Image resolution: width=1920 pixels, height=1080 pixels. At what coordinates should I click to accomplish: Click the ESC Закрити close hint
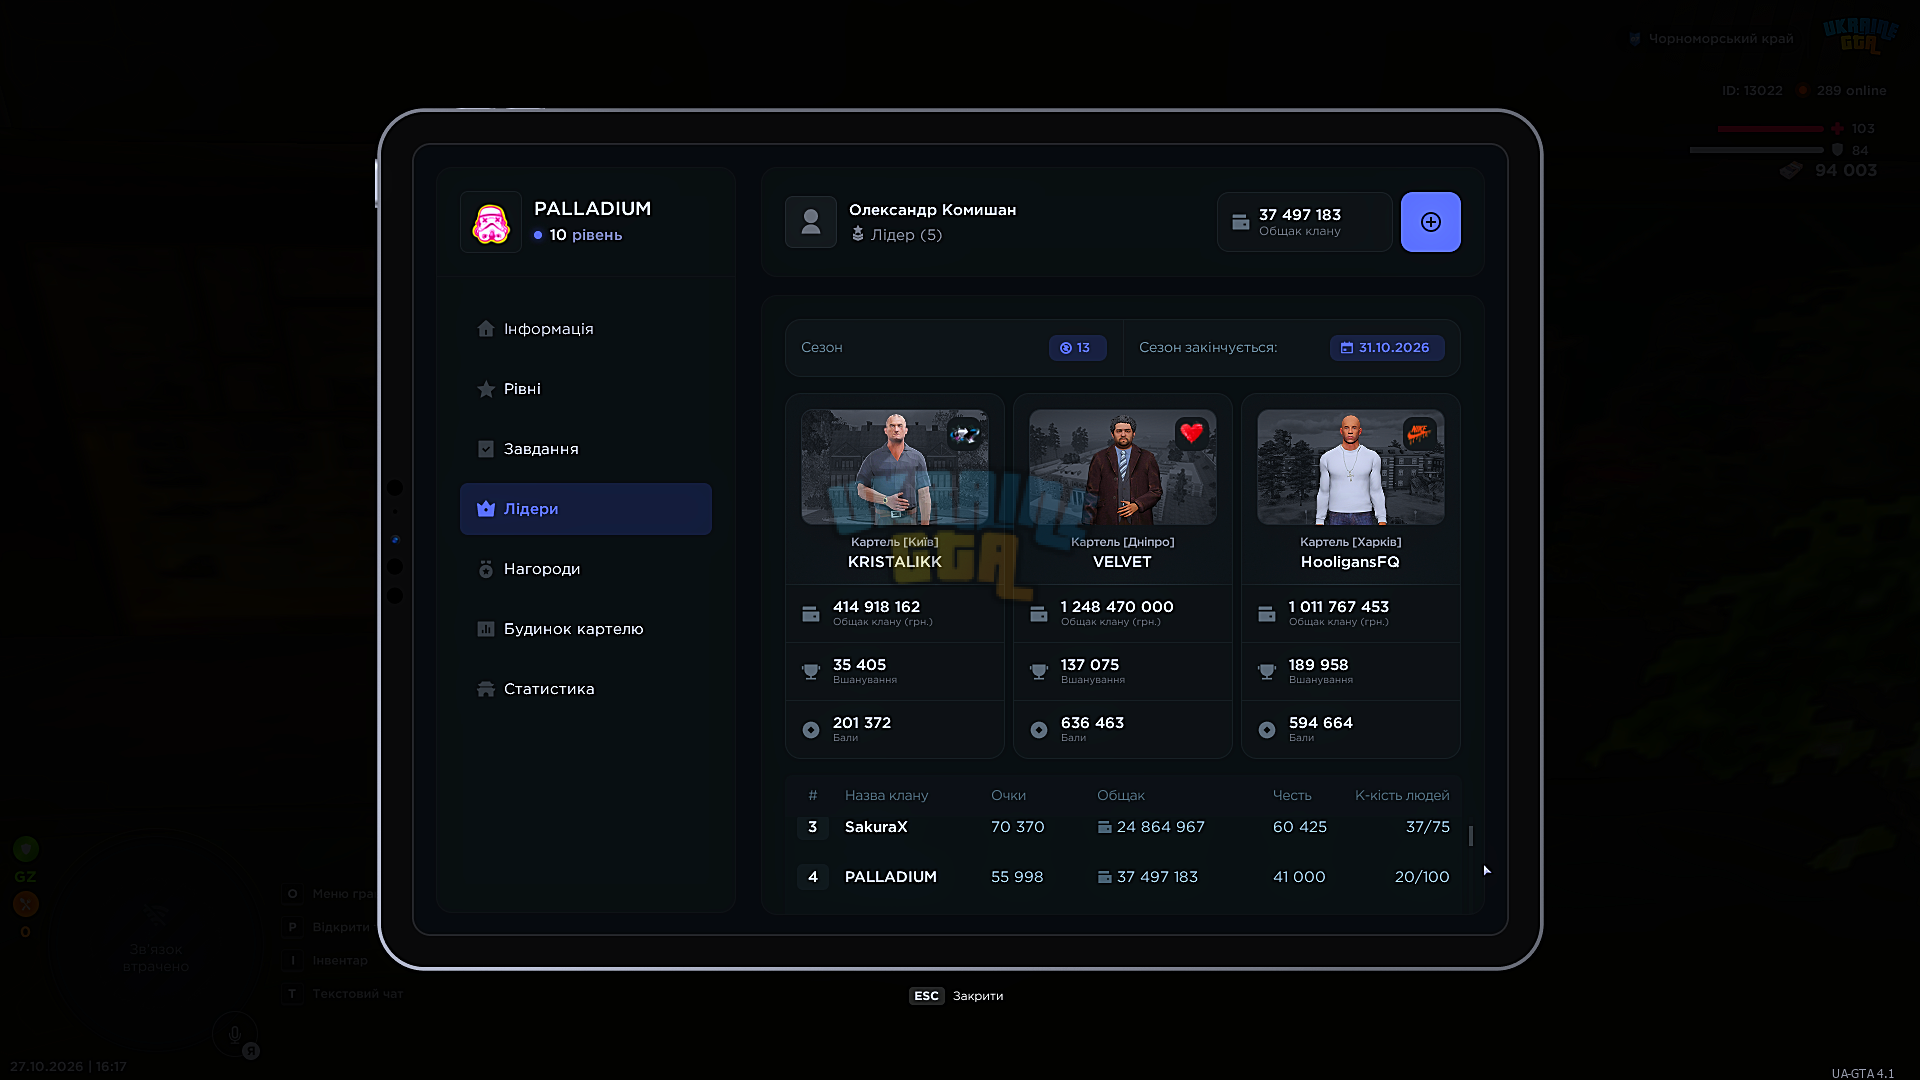pos(956,996)
